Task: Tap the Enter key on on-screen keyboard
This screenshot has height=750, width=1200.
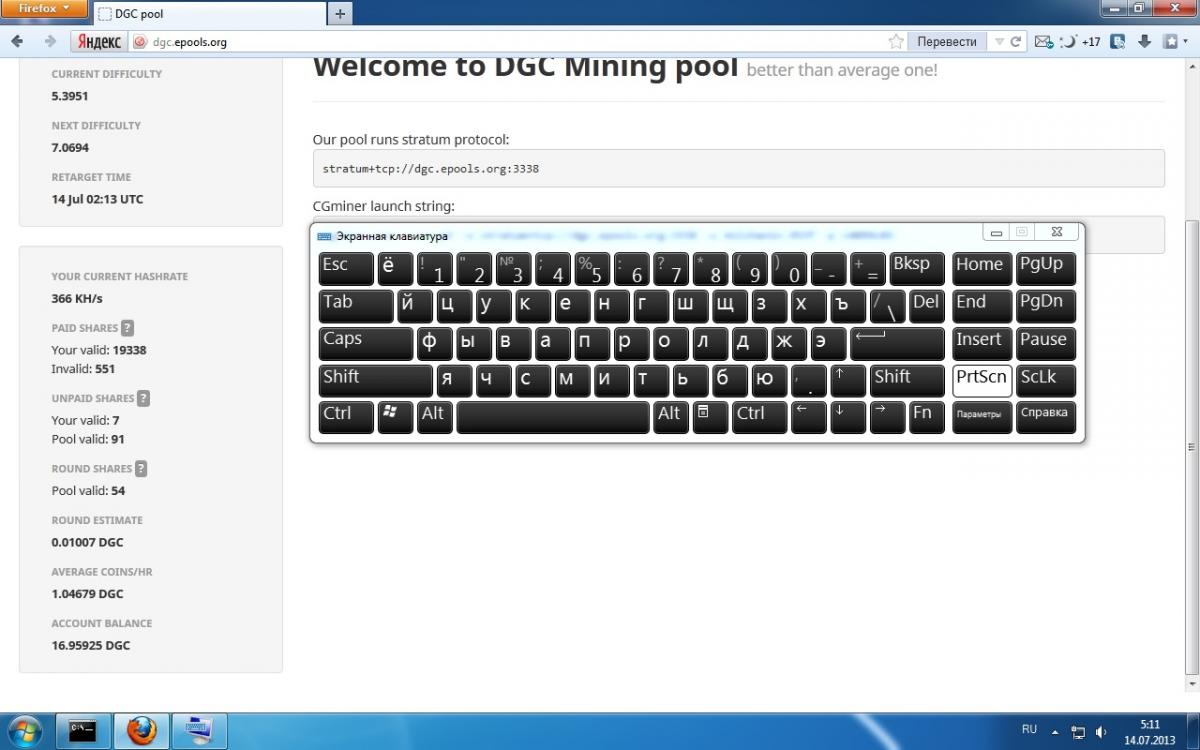Action: tap(897, 343)
